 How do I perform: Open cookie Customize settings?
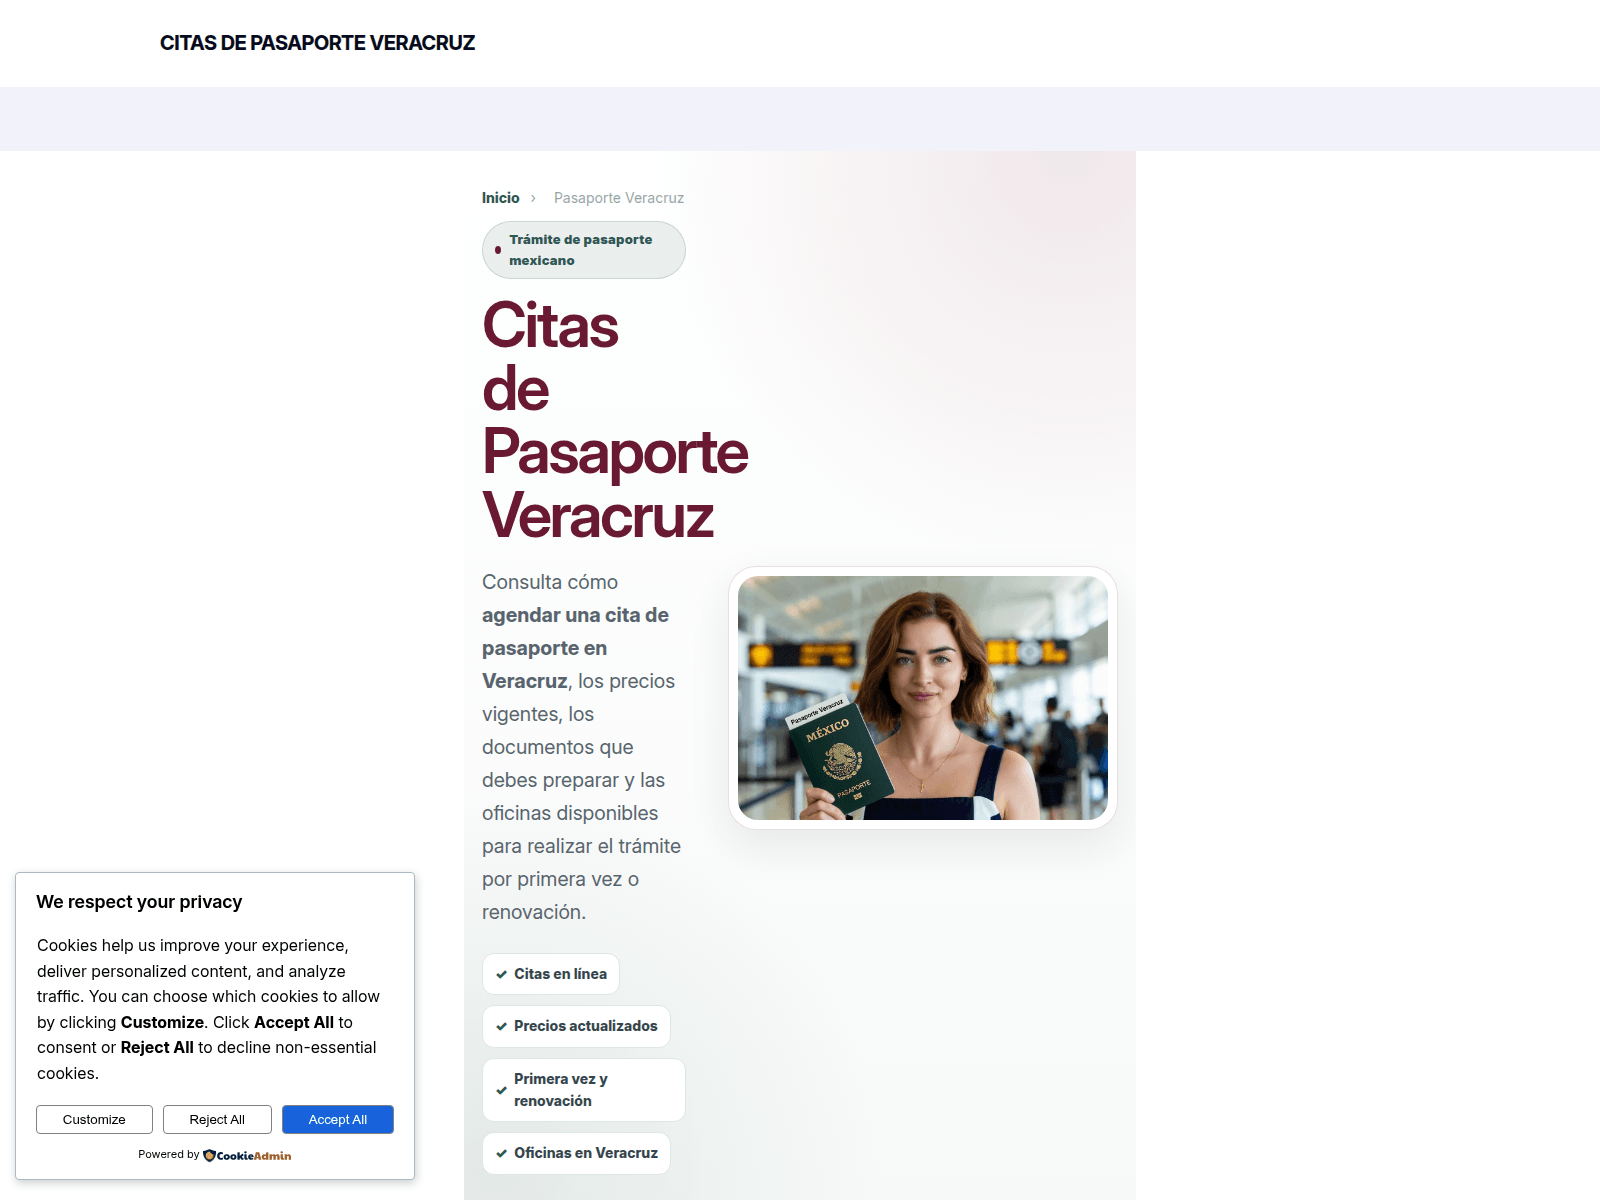(94, 1120)
